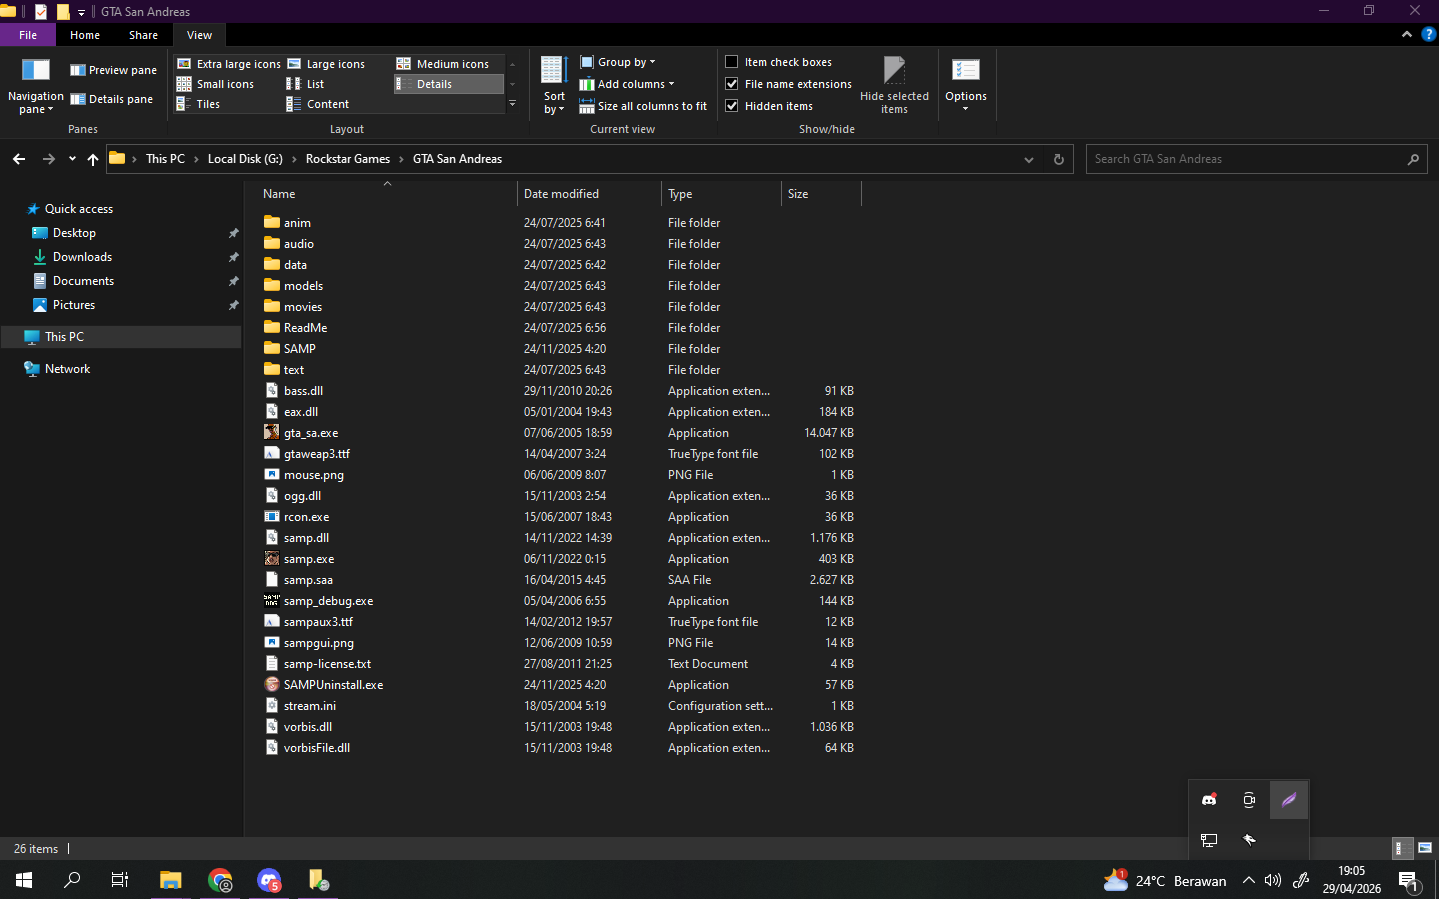Toggle the Details pane

pos(111,99)
